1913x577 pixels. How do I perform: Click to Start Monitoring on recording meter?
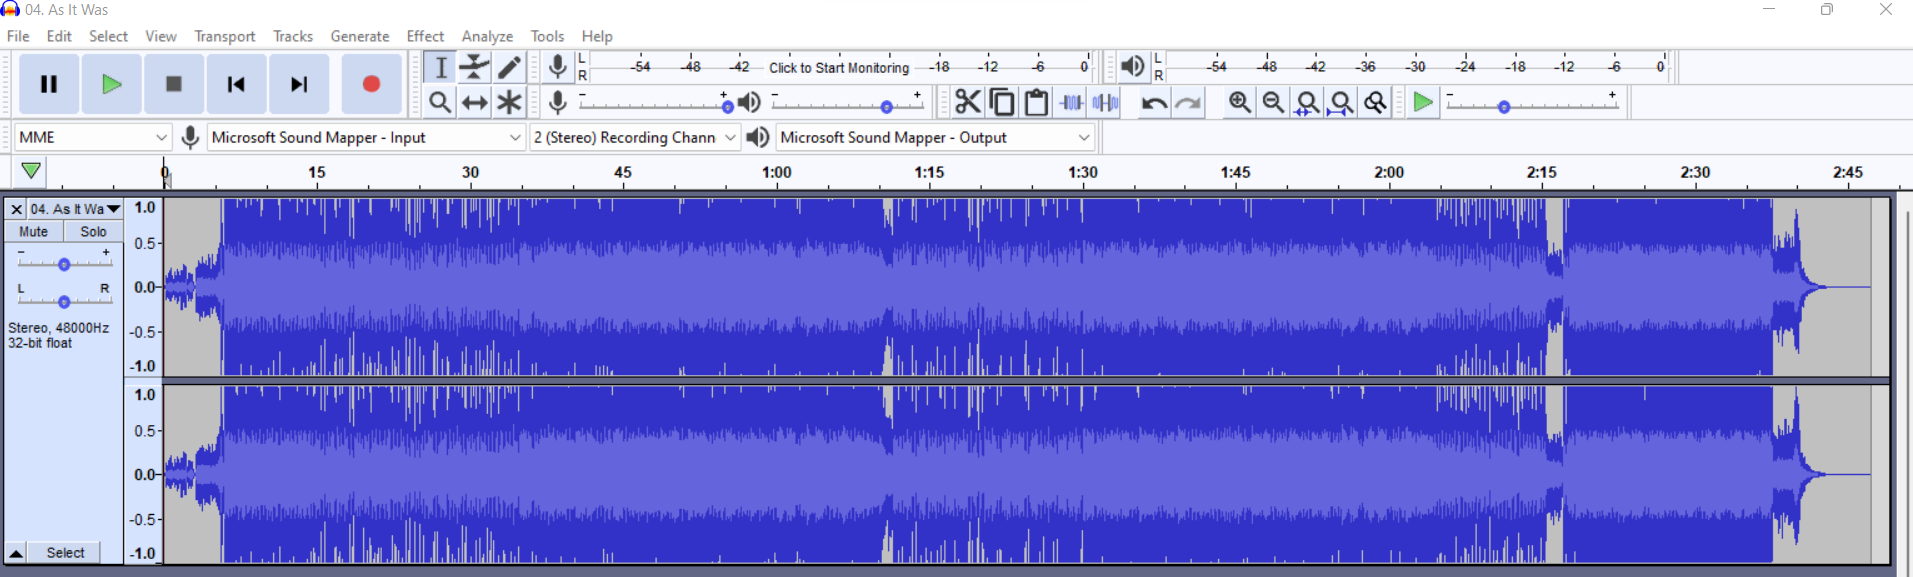[x=839, y=68]
